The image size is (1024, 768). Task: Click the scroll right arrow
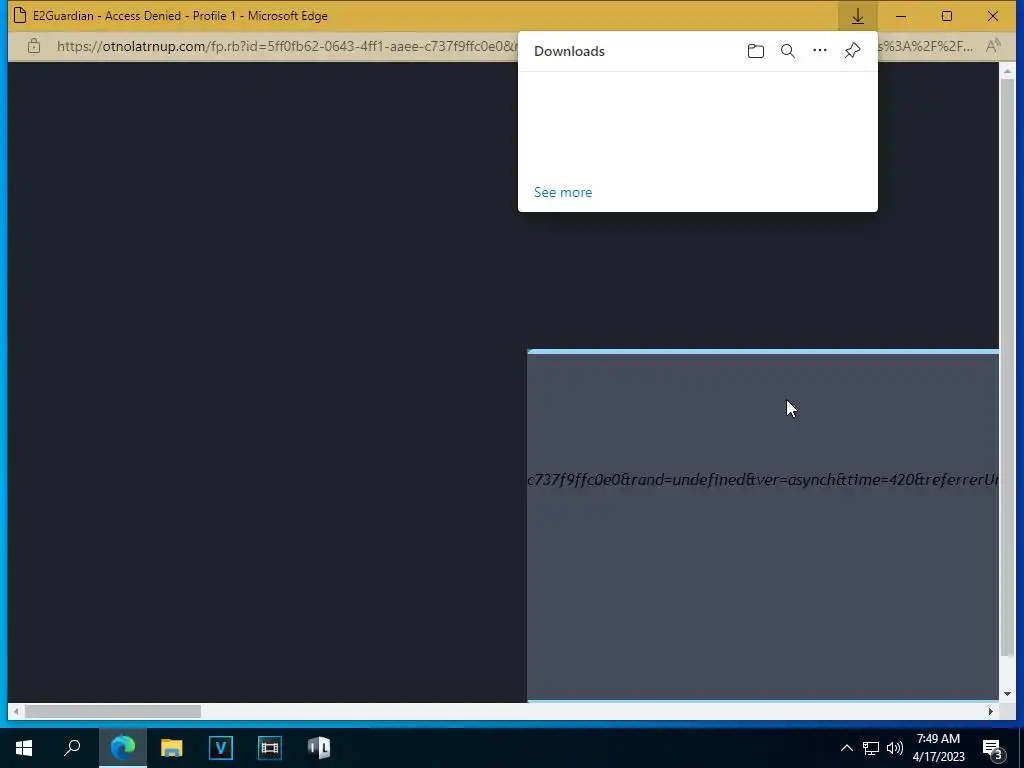pos(991,711)
